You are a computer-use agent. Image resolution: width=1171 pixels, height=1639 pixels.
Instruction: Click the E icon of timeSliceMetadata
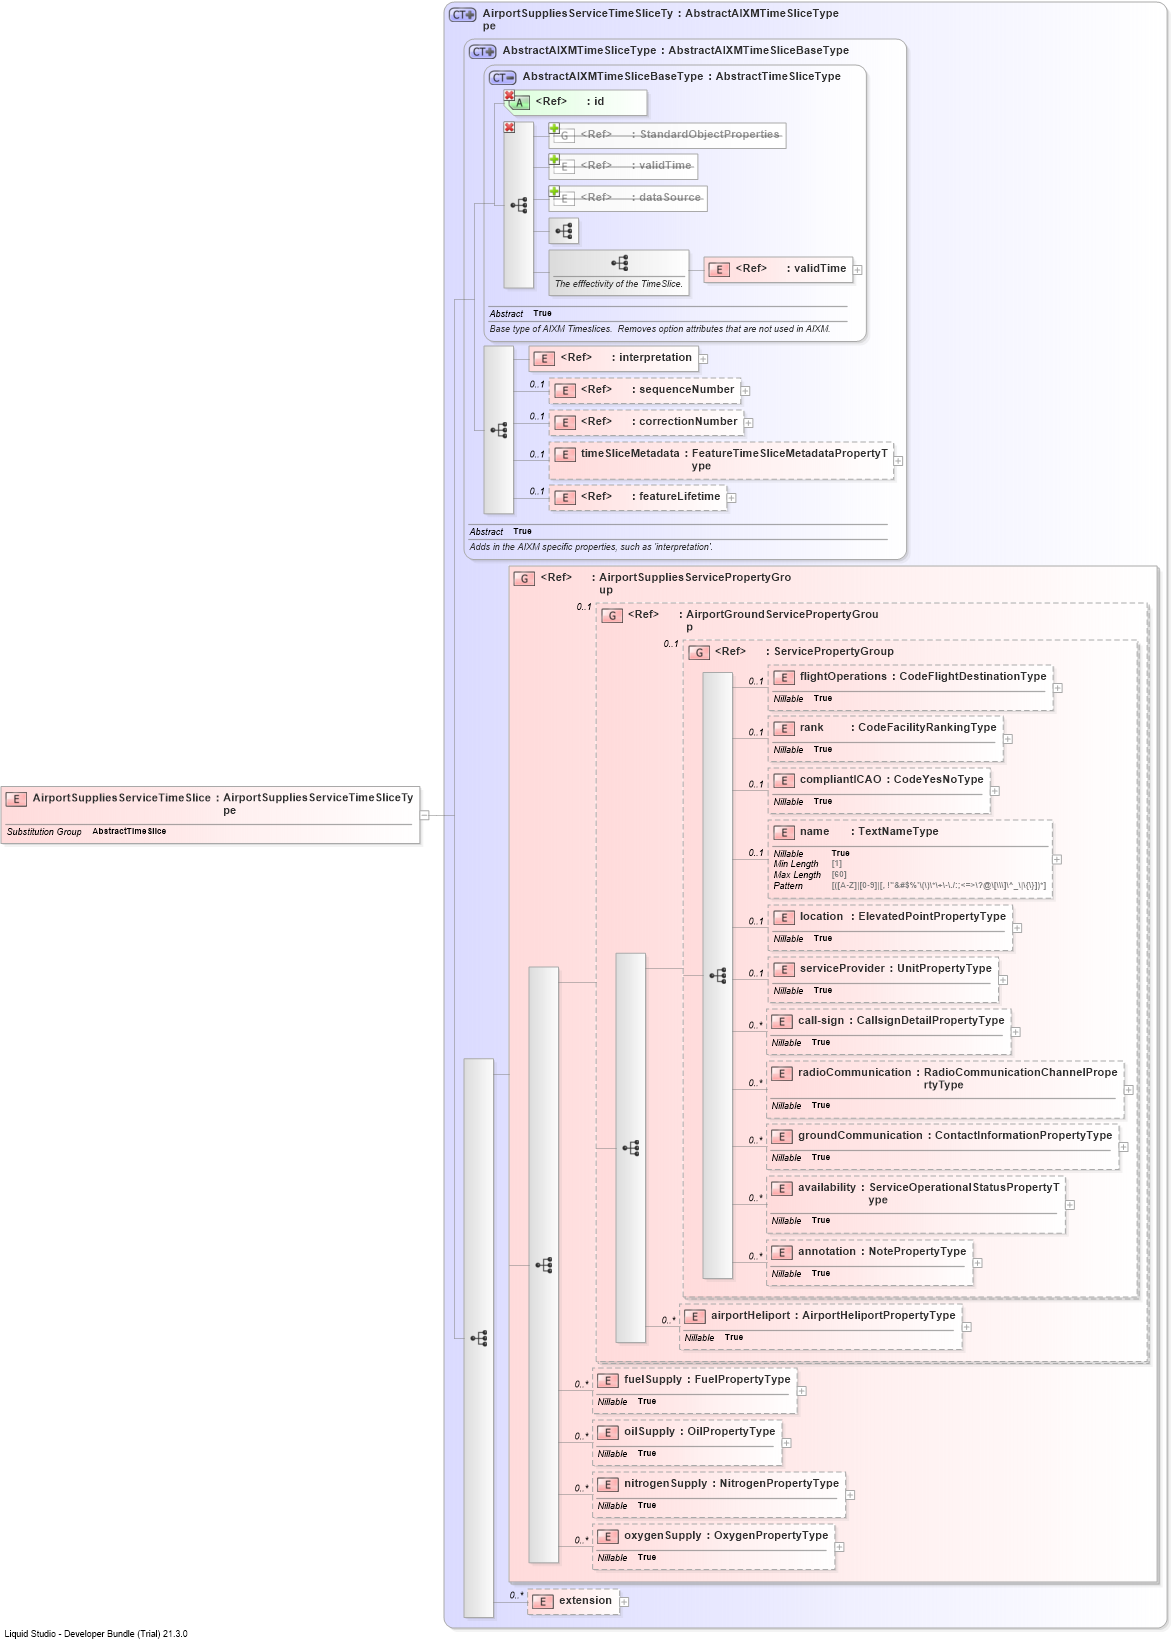point(565,454)
